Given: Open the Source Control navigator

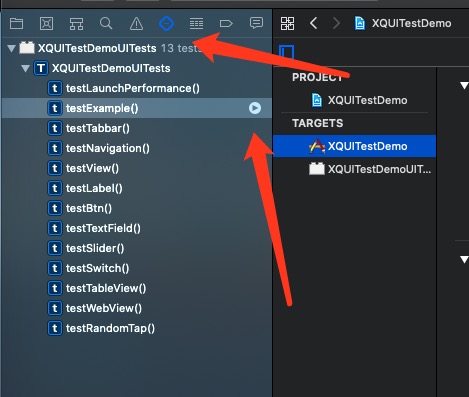Looking at the screenshot, I should coord(46,24).
